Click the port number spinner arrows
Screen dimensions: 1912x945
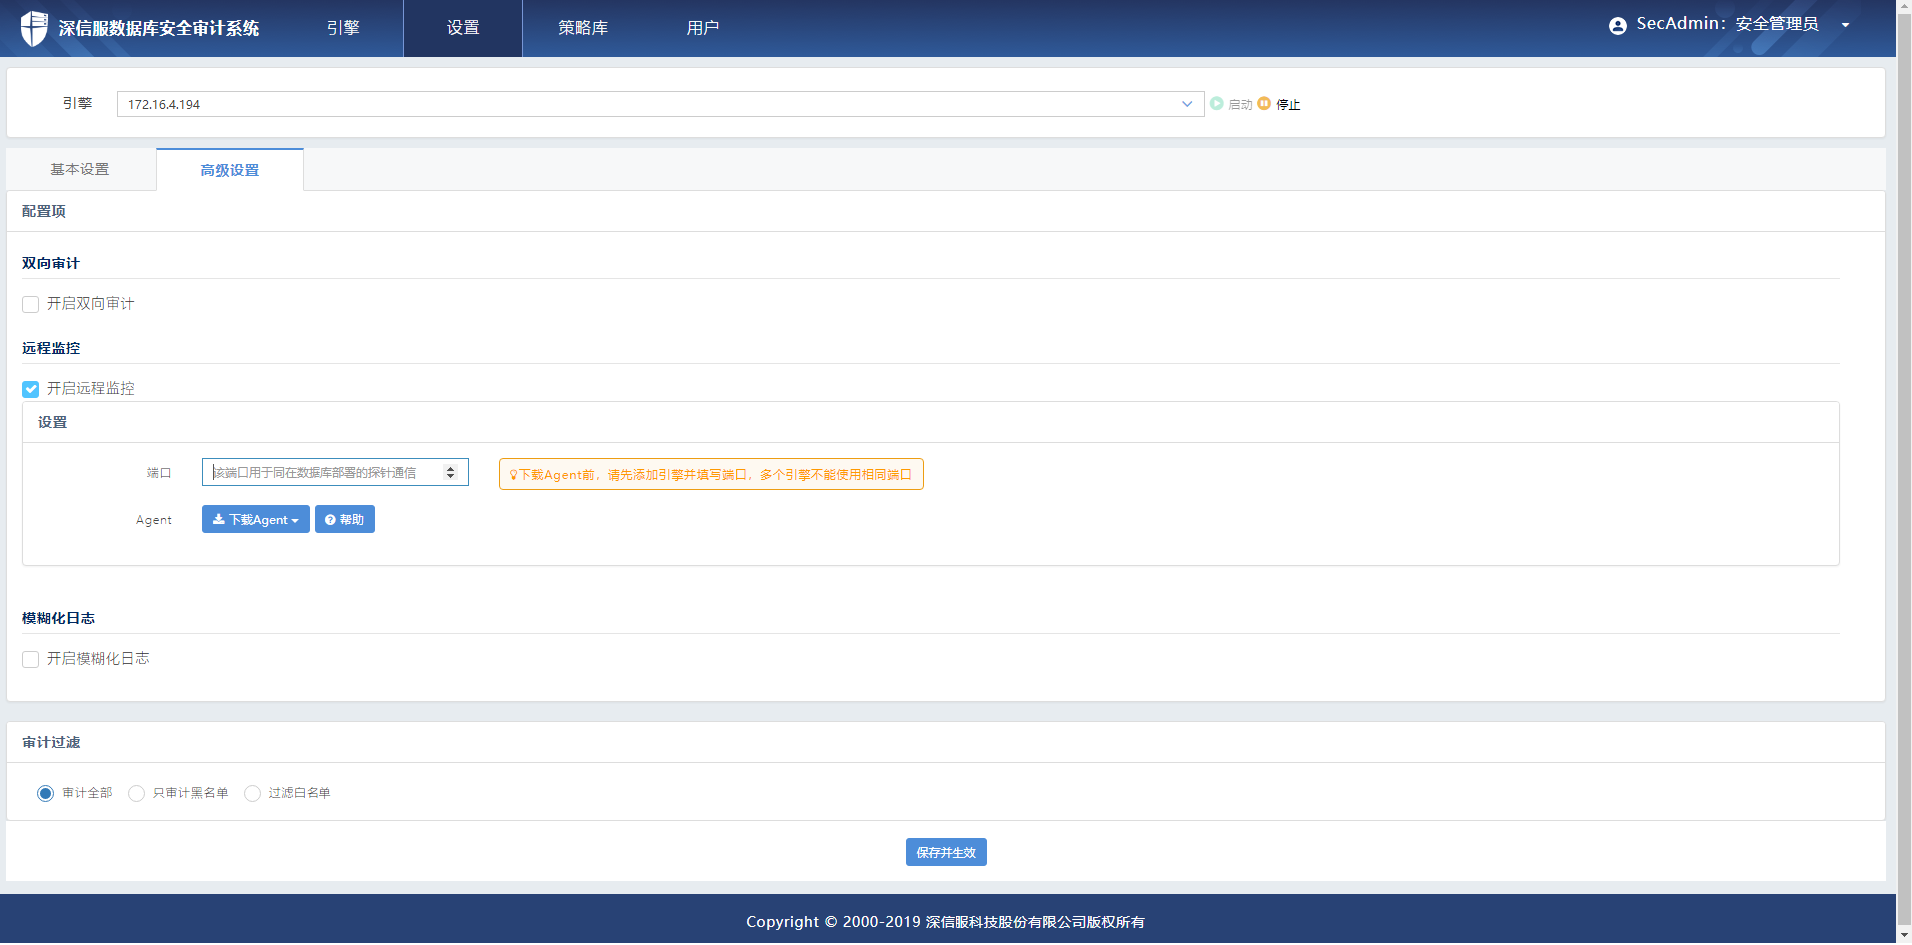451,473
